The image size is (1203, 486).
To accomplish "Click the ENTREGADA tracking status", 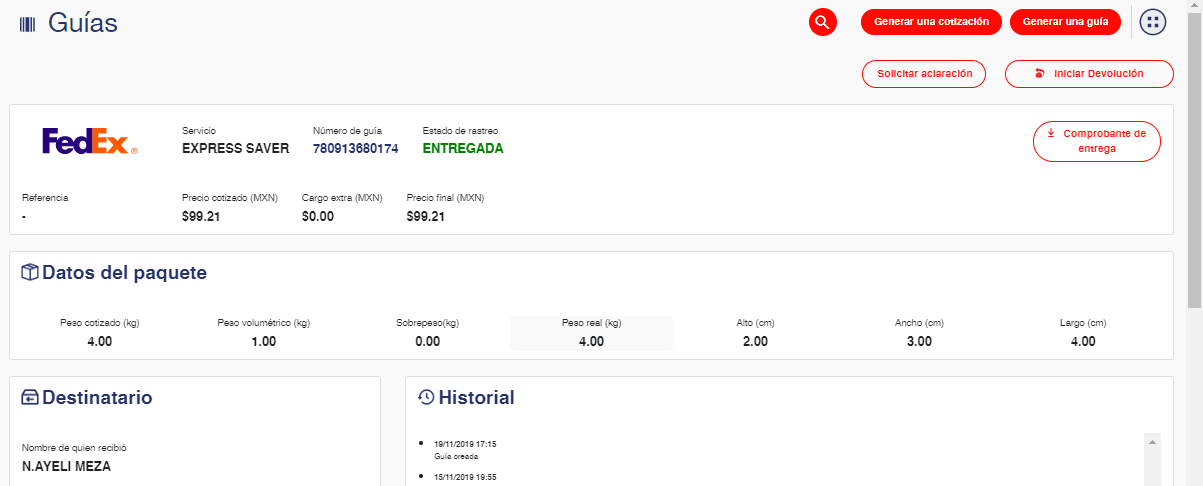I will coord(463,149).
